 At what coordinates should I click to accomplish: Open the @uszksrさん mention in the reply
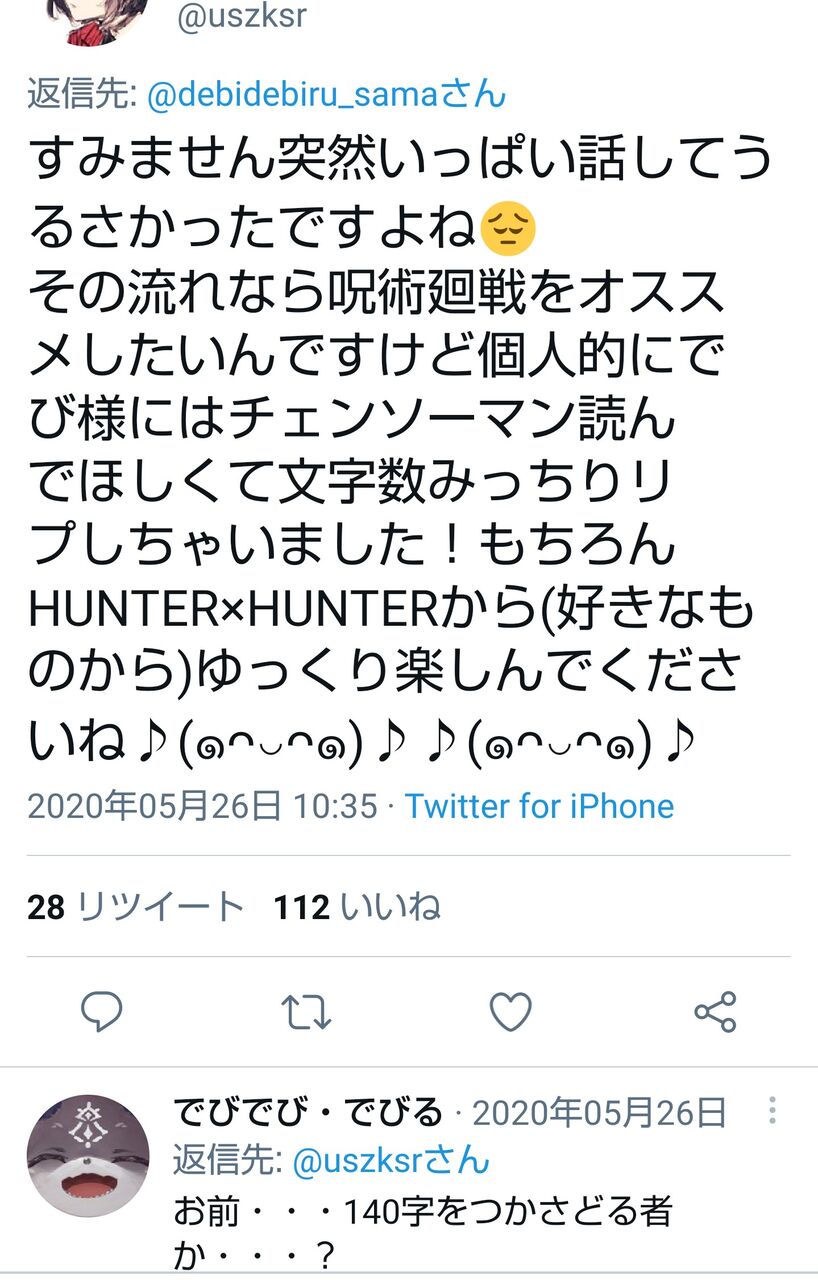coord(391,1160)
